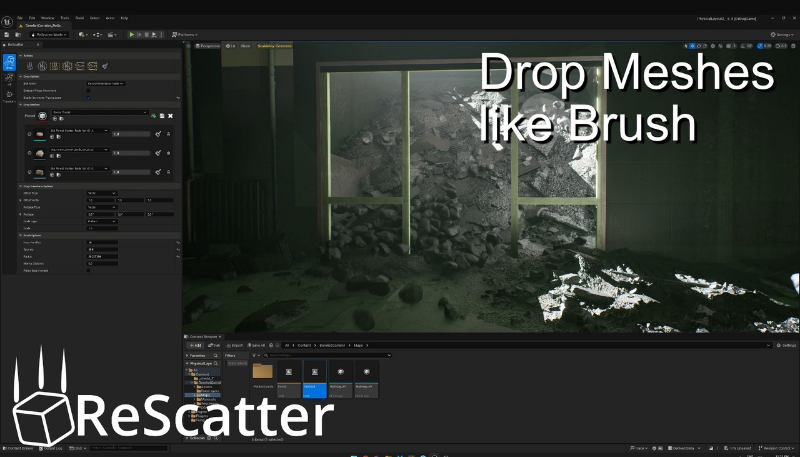This screenshot has width=800, height=457.
Task: Open the second mesh asset dropdown
Action: click(x=79, y=149)
